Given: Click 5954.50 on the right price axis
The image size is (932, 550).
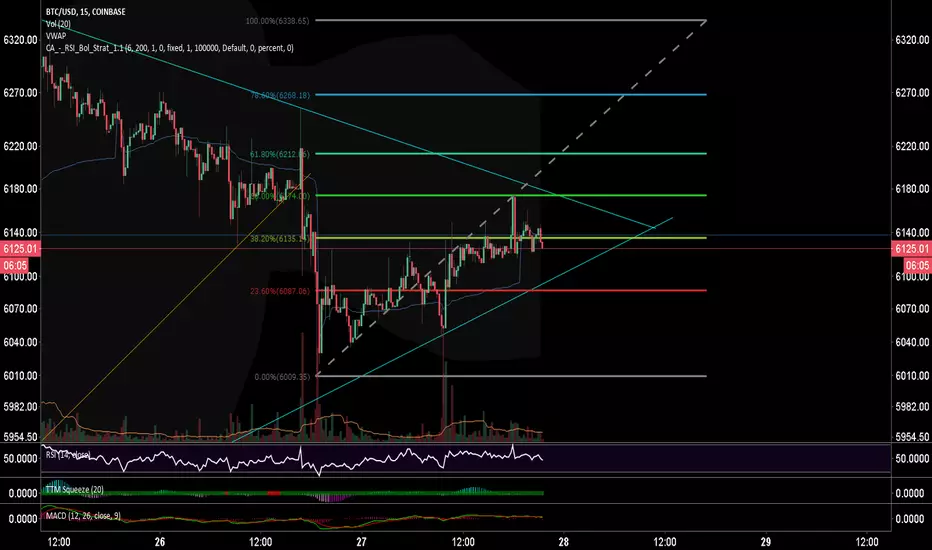Looking at the screenshot, I should point(912,437).
